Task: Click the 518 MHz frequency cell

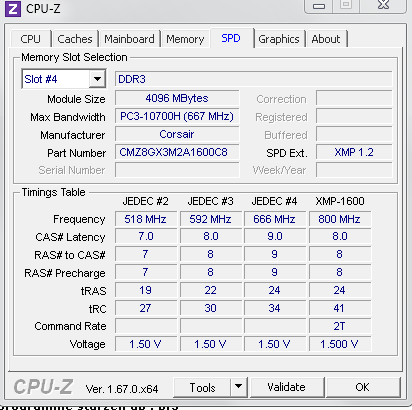Action: [146, 219]
